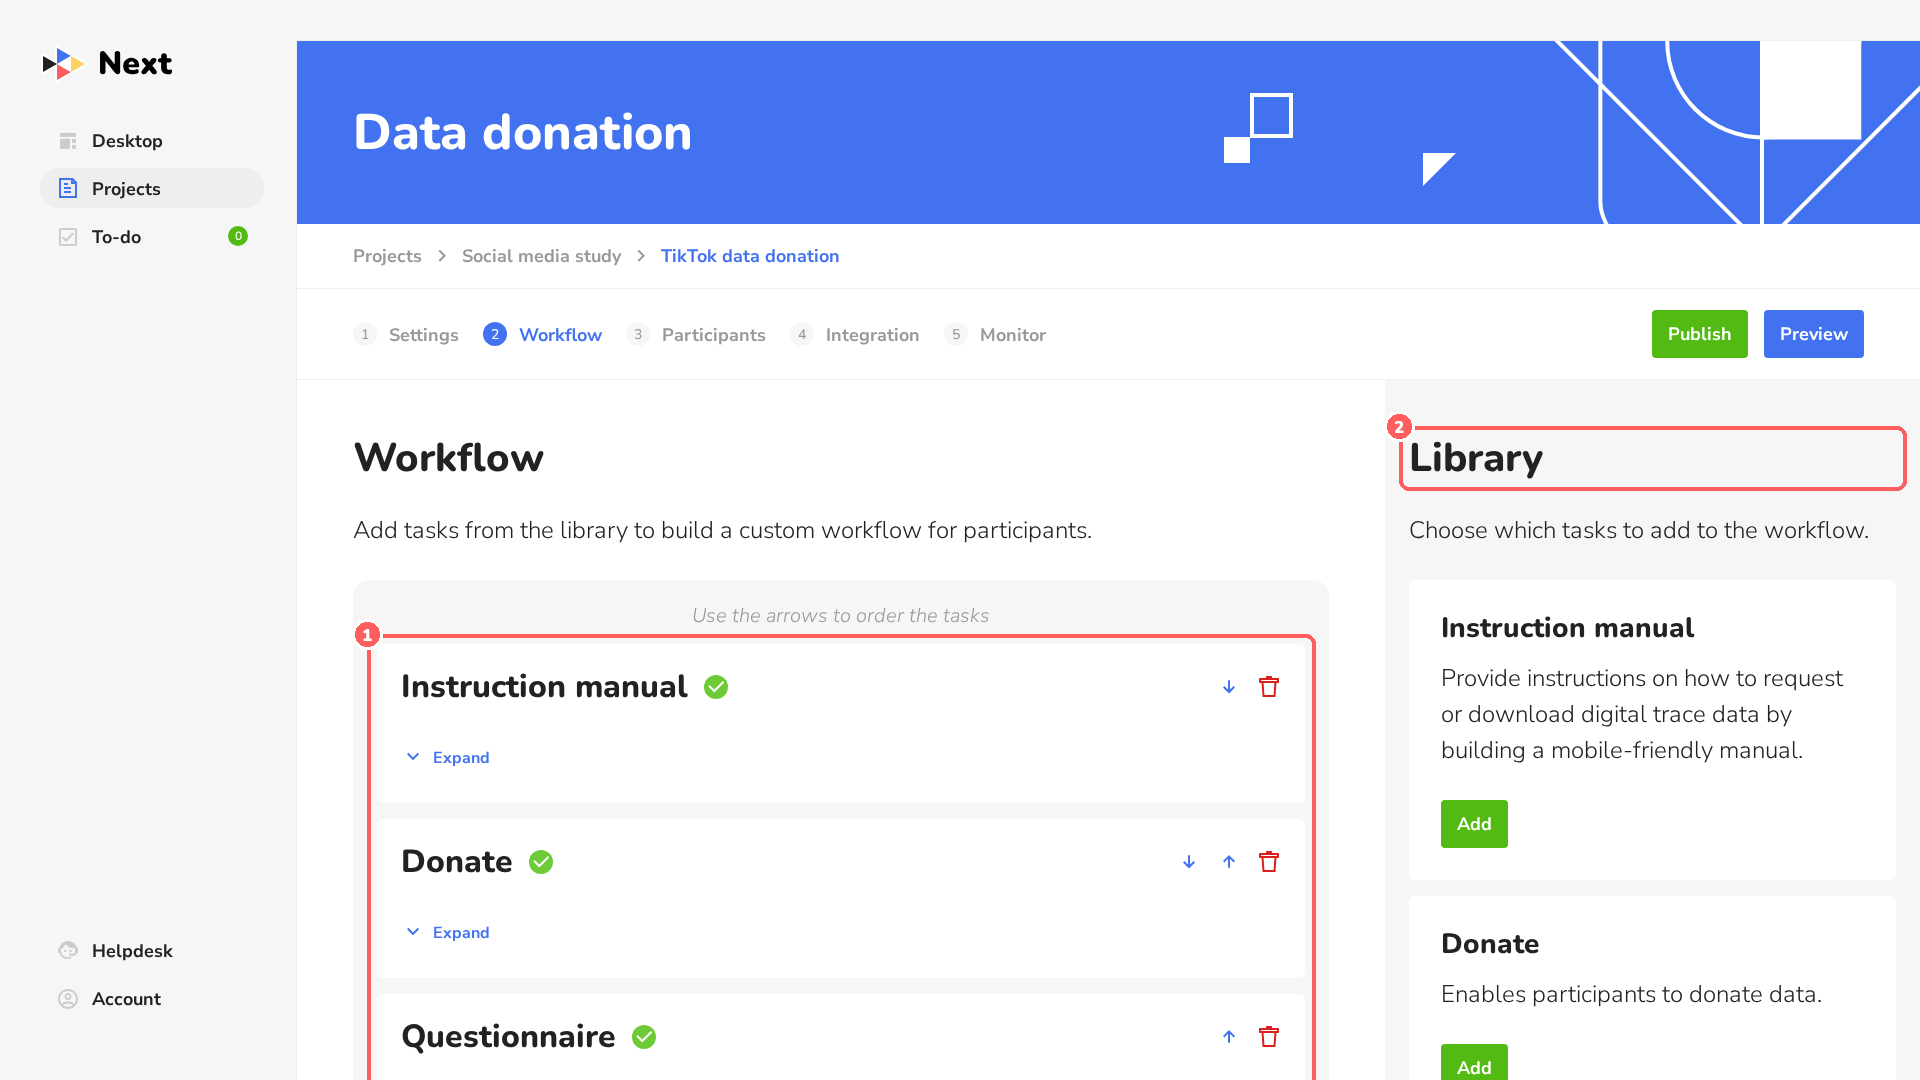Move Questionnaire task up
The image size is (1920, 1080).
(x=1229, y=1037)
